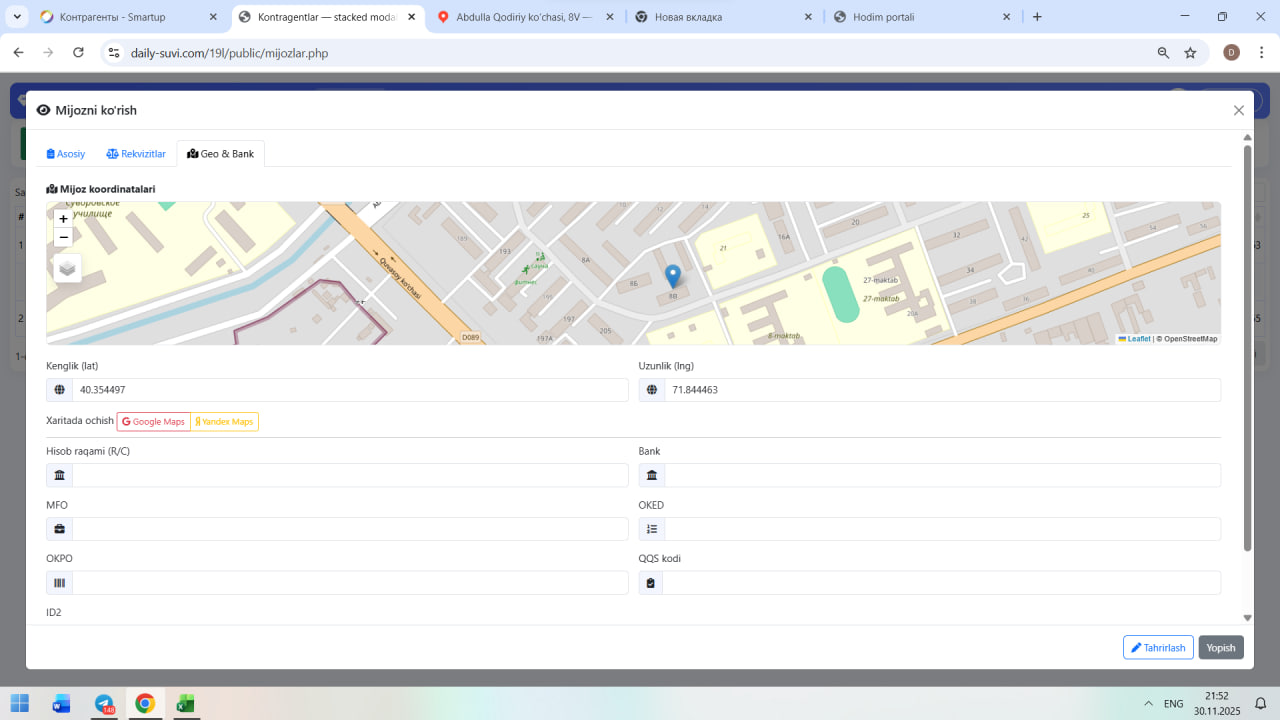The image size is (1280, 720).
Task: Expand the browser tab search dropdown
Action: tap(17, 17)
